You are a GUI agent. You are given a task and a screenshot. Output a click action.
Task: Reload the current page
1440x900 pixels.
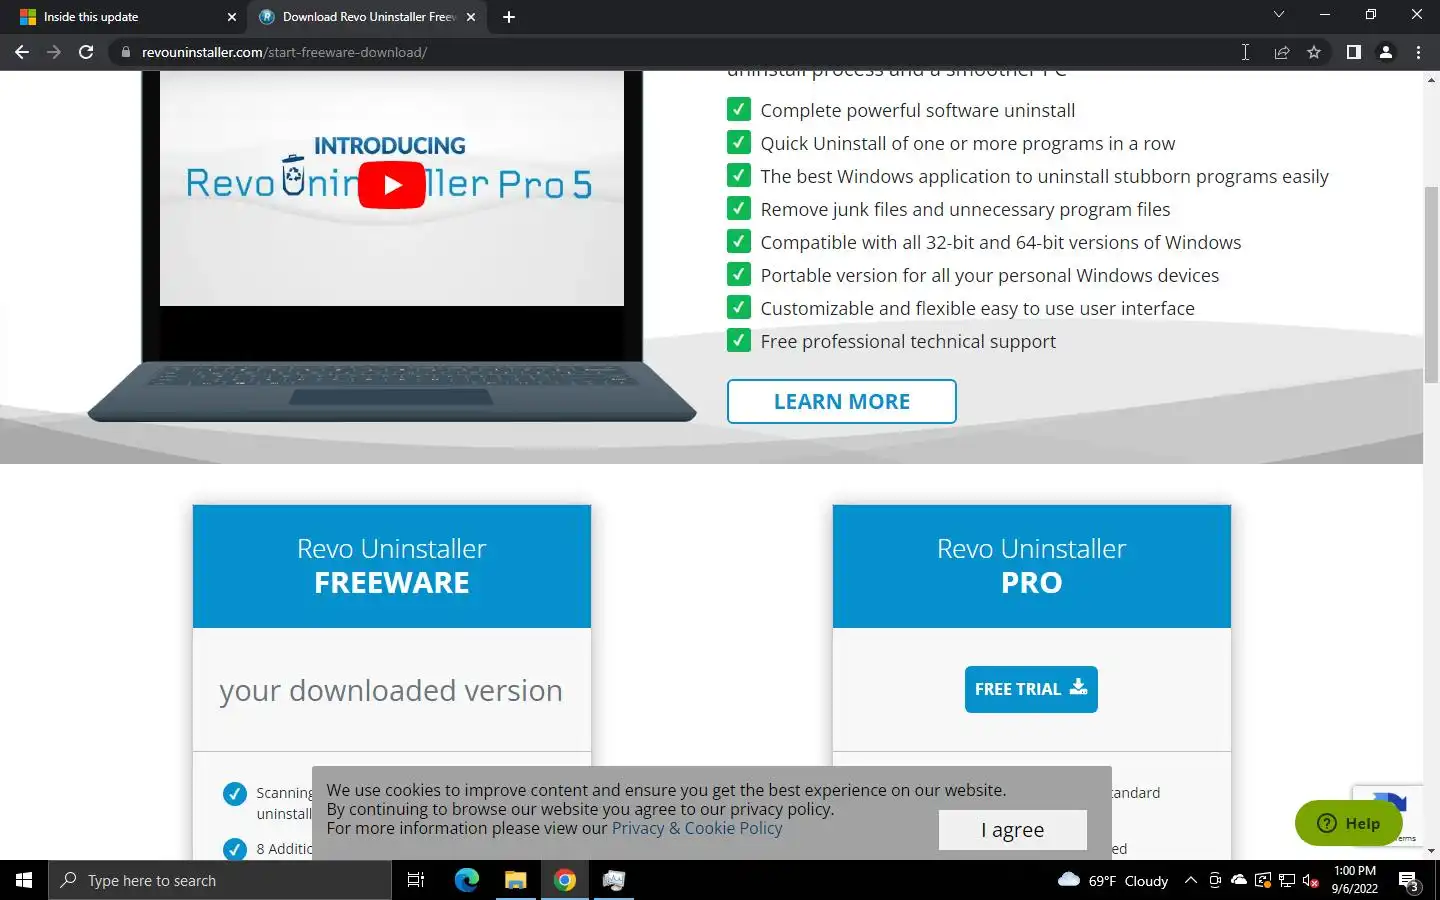coord(86,52)
